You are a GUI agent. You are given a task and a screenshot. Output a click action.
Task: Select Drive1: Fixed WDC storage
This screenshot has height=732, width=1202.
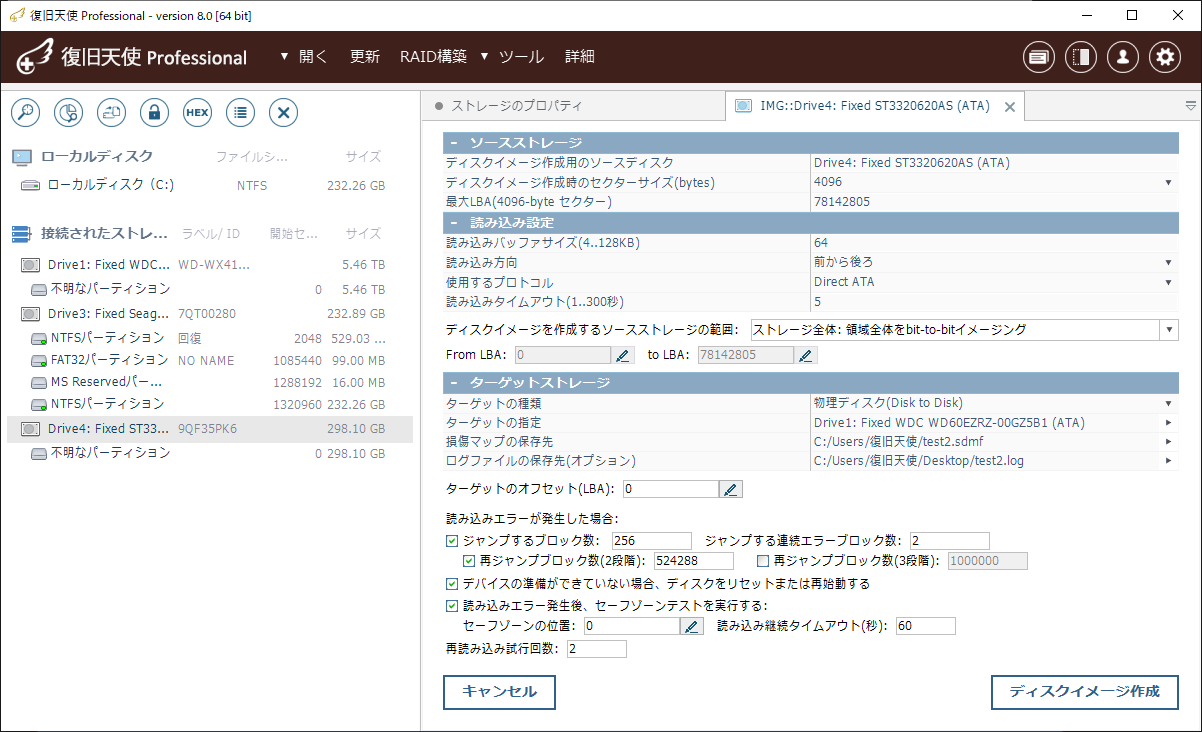tap(210, 265)
